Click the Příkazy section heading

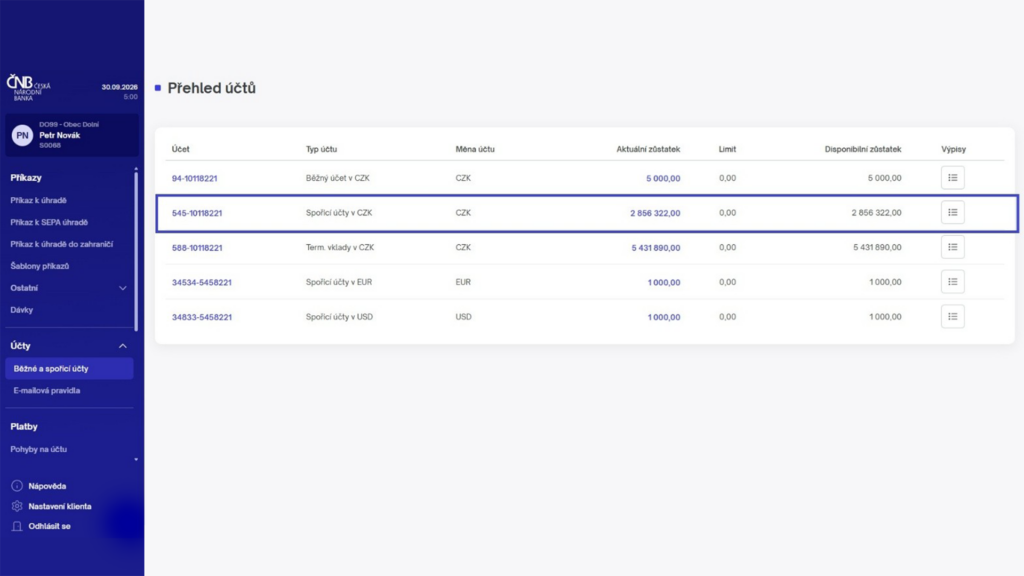(26, 178)
